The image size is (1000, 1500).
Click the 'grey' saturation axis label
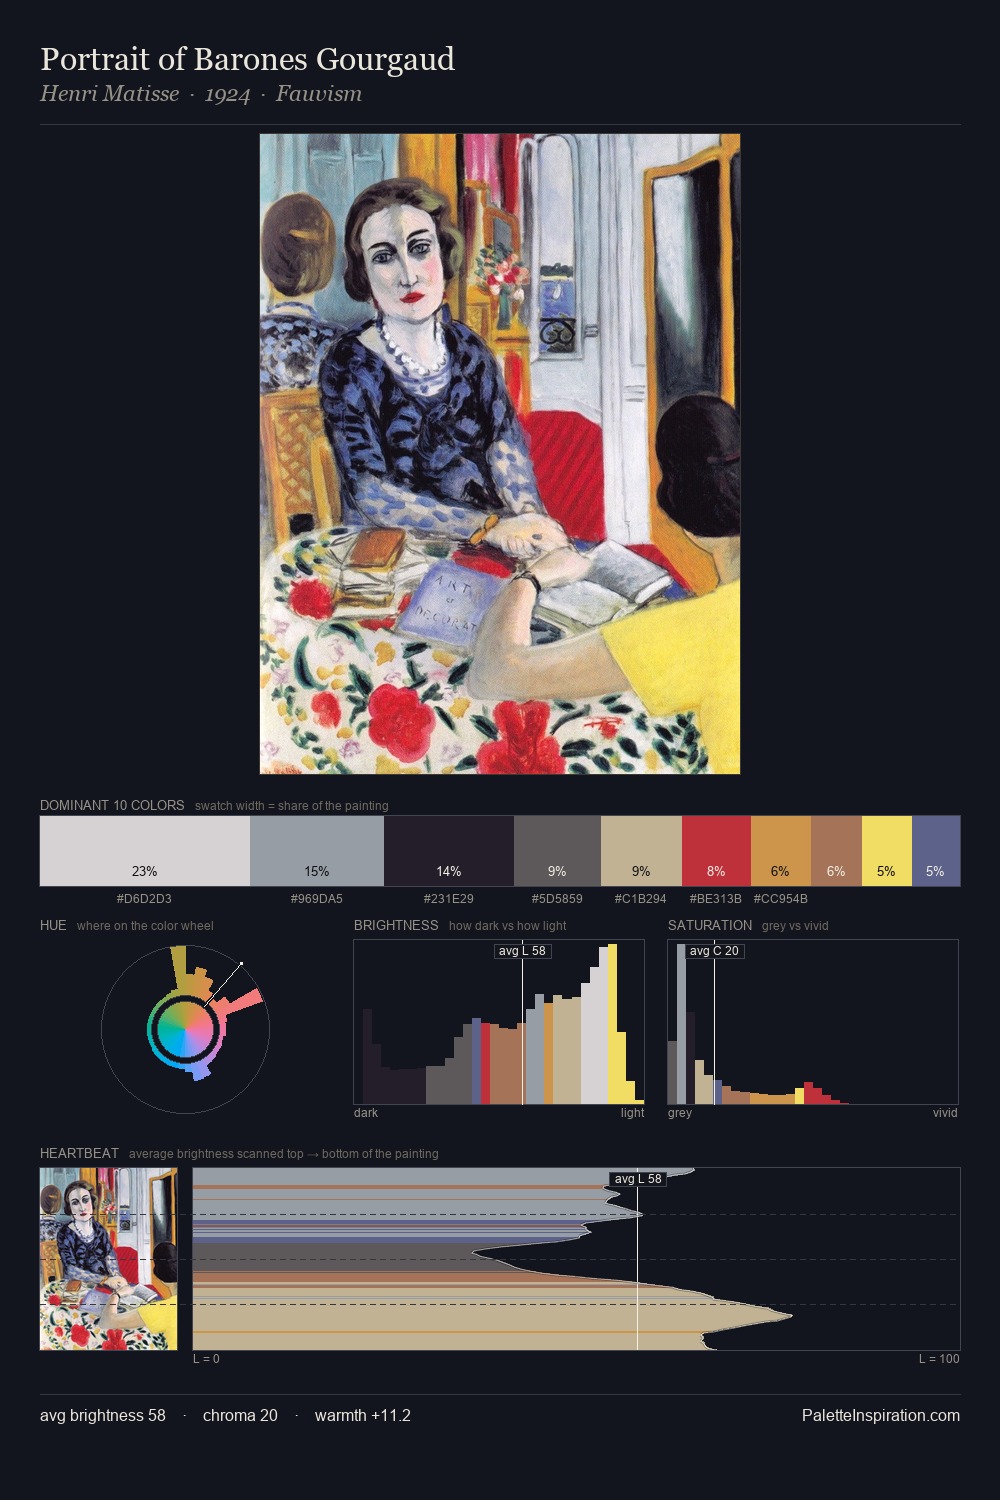click(x=680, y=1113)
